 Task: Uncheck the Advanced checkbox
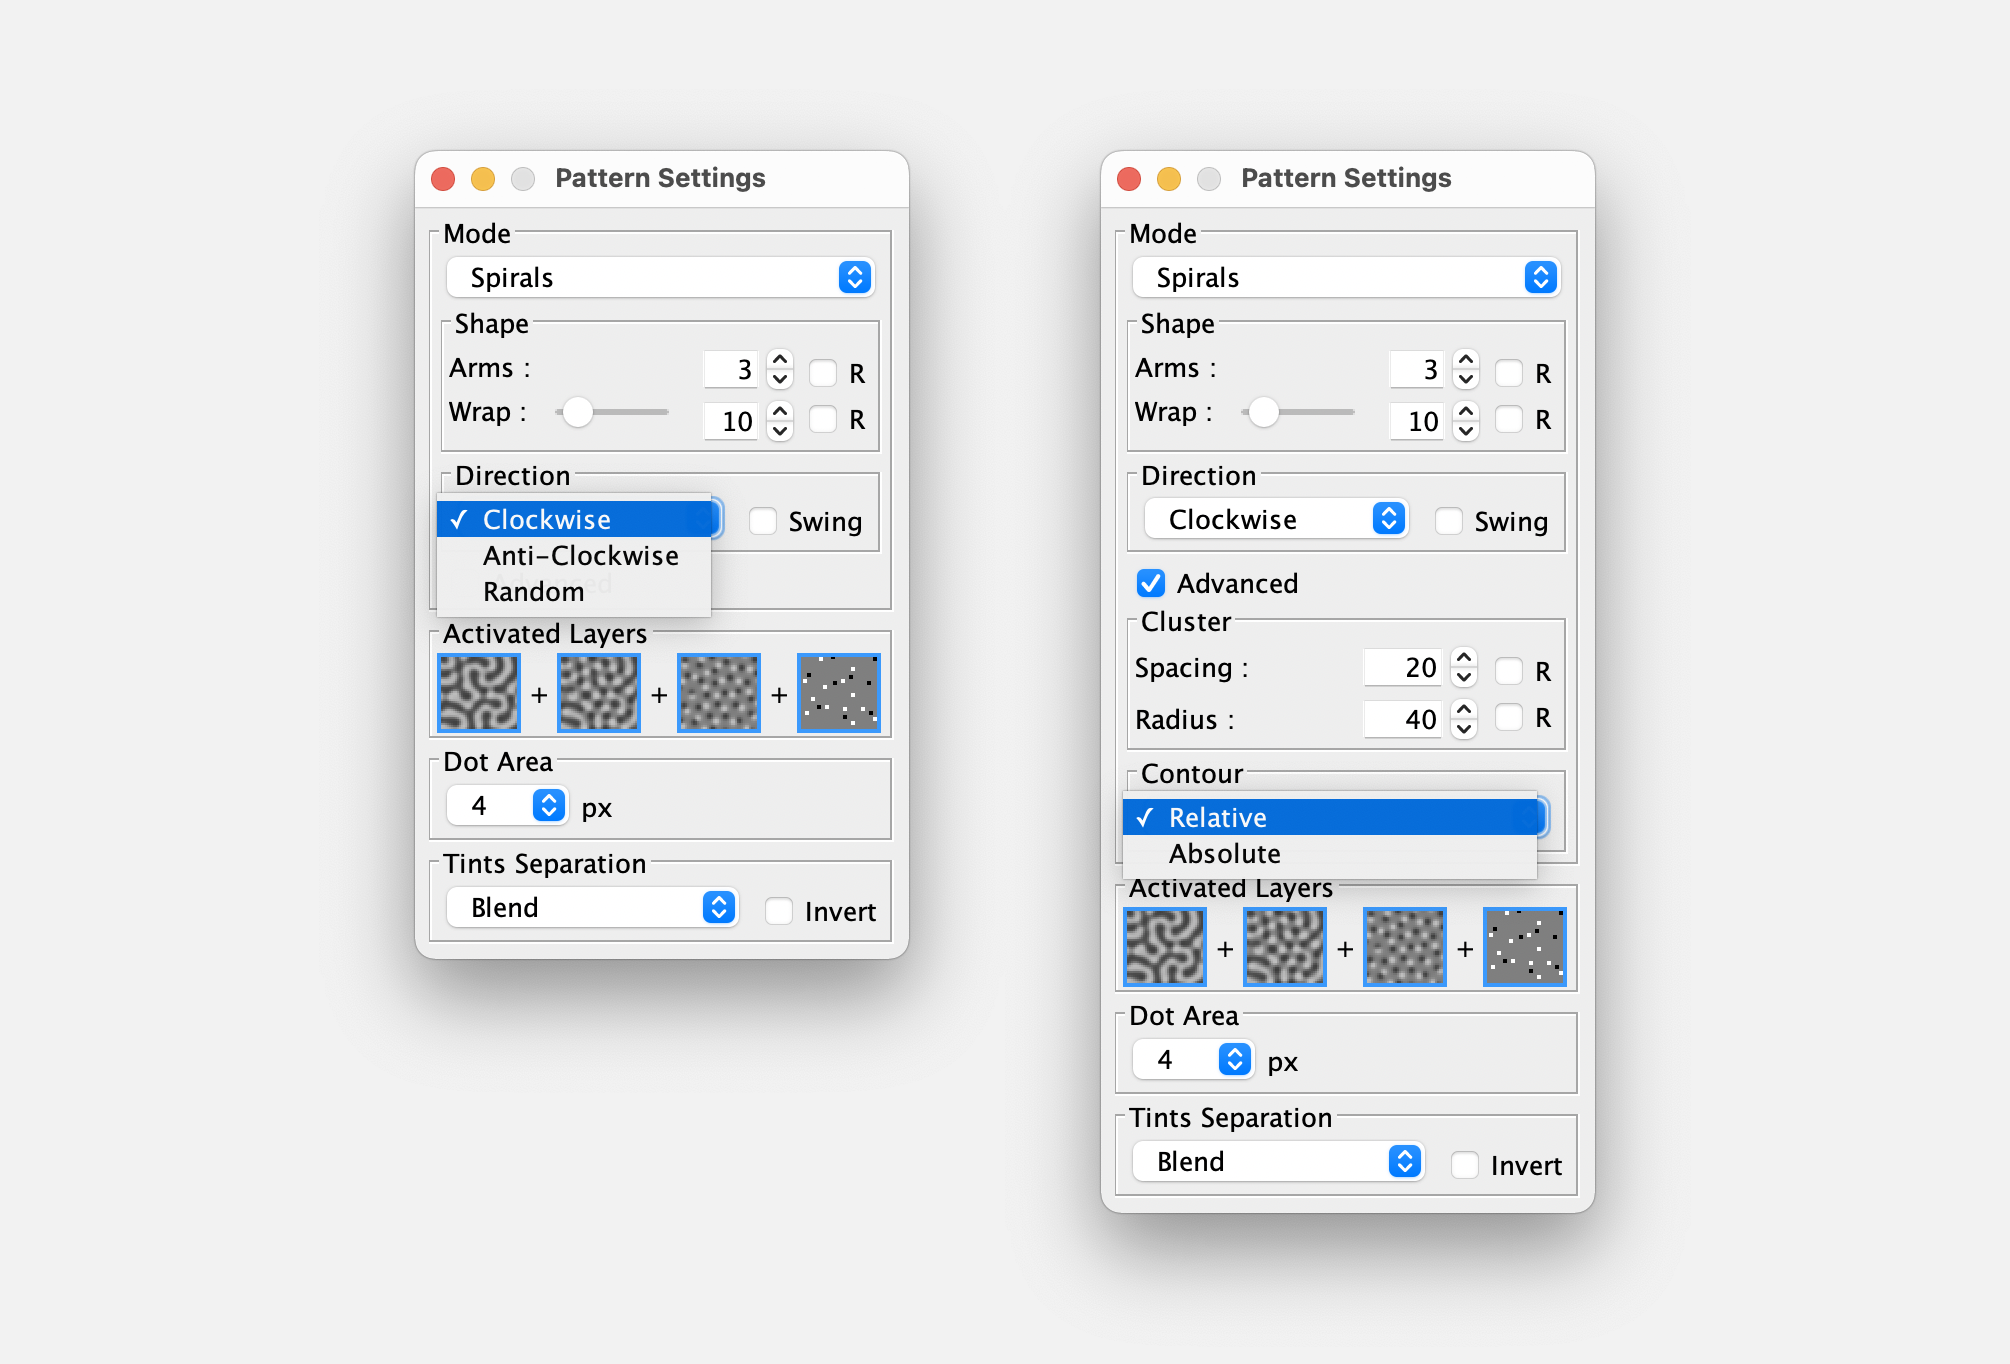click(1151, 583)
